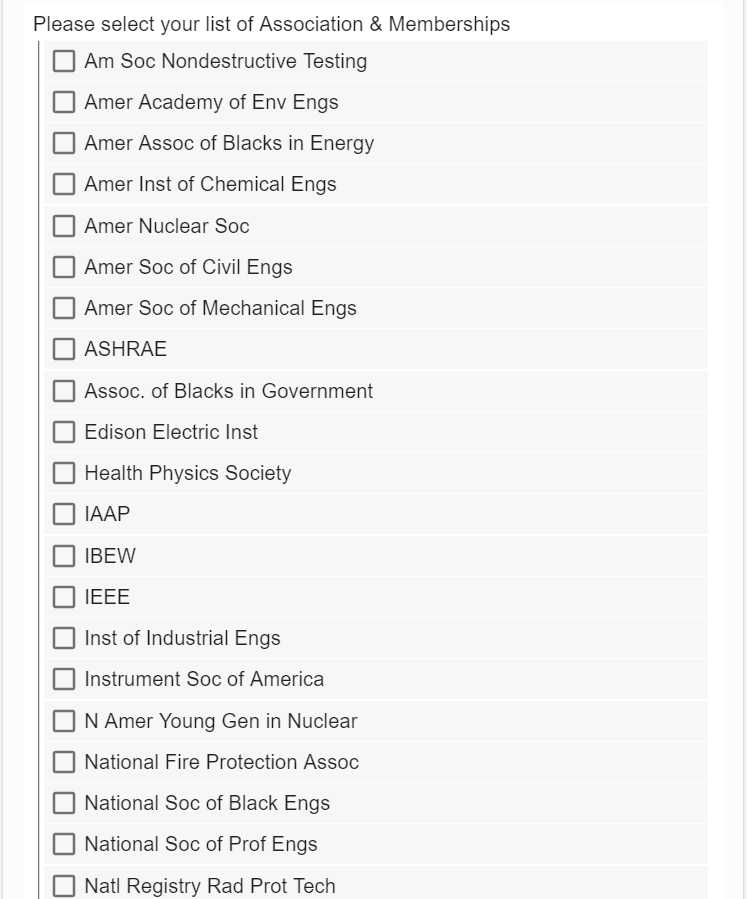Screen dimensions: 747x899
Task: Tick National Fire Protection Assoc checkbox
Action: click(x=64, y=762)
